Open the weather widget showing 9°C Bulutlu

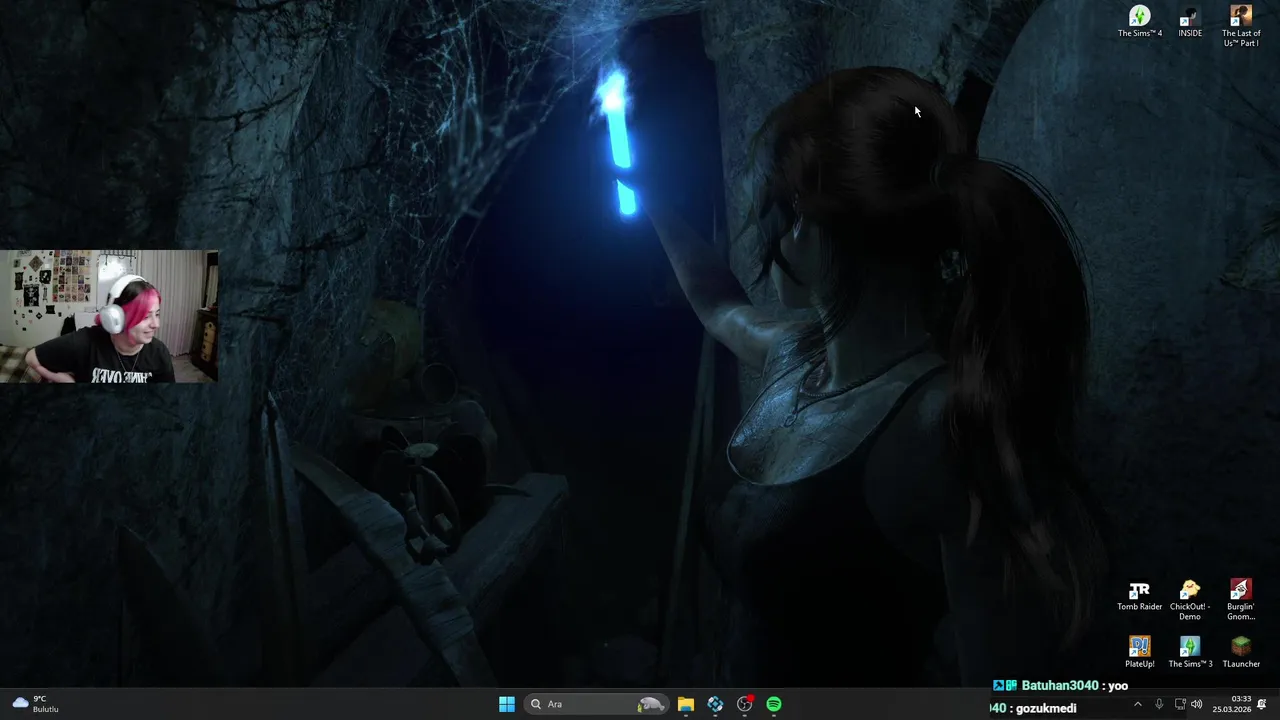(36, 704)
